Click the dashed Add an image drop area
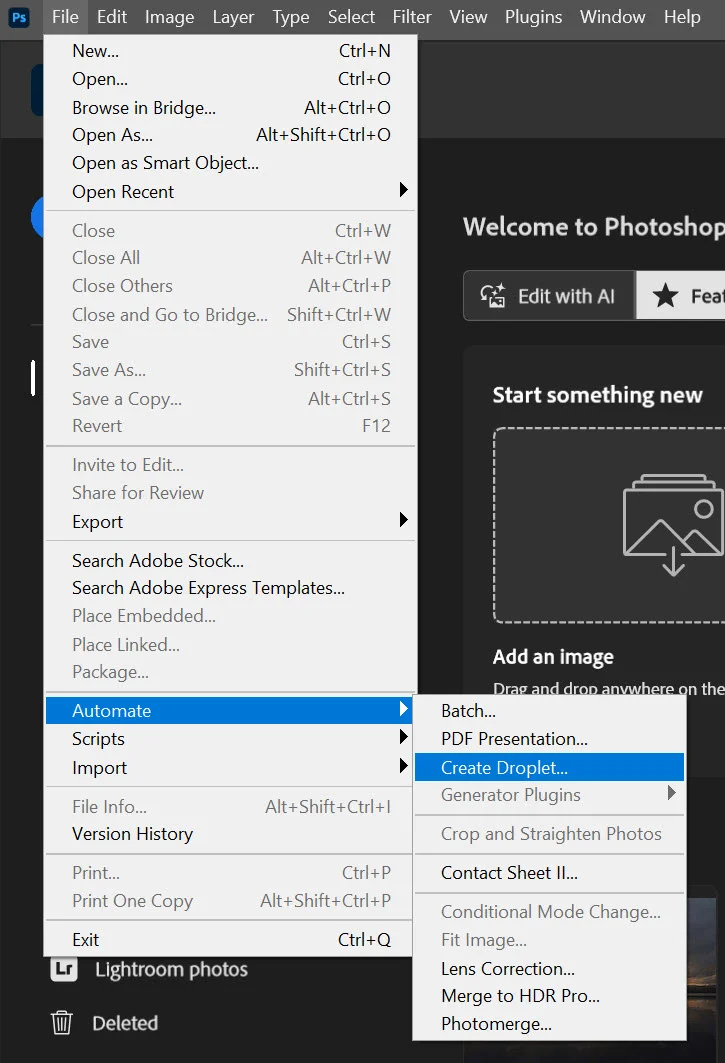 609,525
